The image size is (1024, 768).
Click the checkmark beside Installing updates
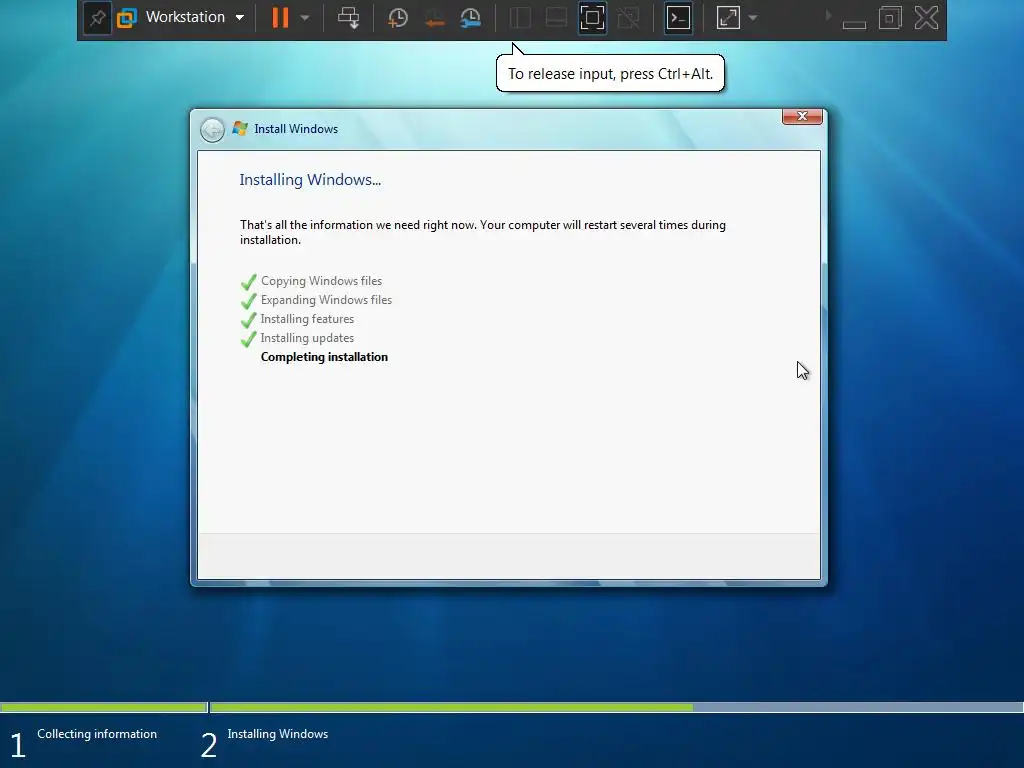(249, 339)
